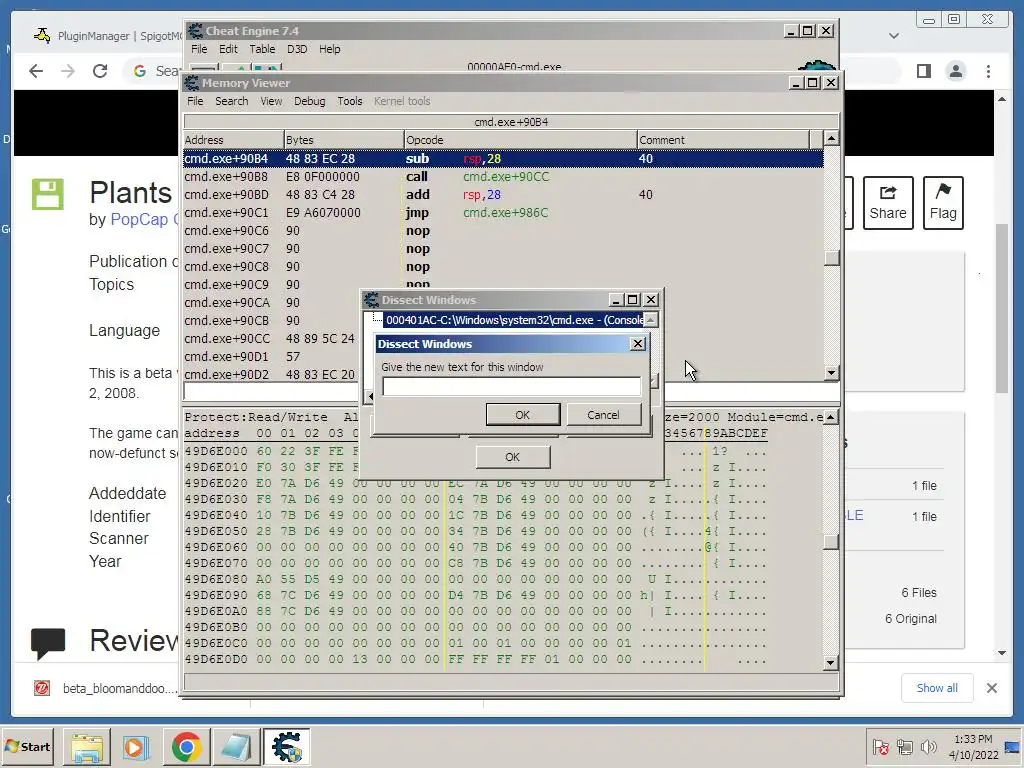Viewport: 1024px width, 768px height.
Task: Dismiss the downloads bar
Action: click(x=991, y=688)
